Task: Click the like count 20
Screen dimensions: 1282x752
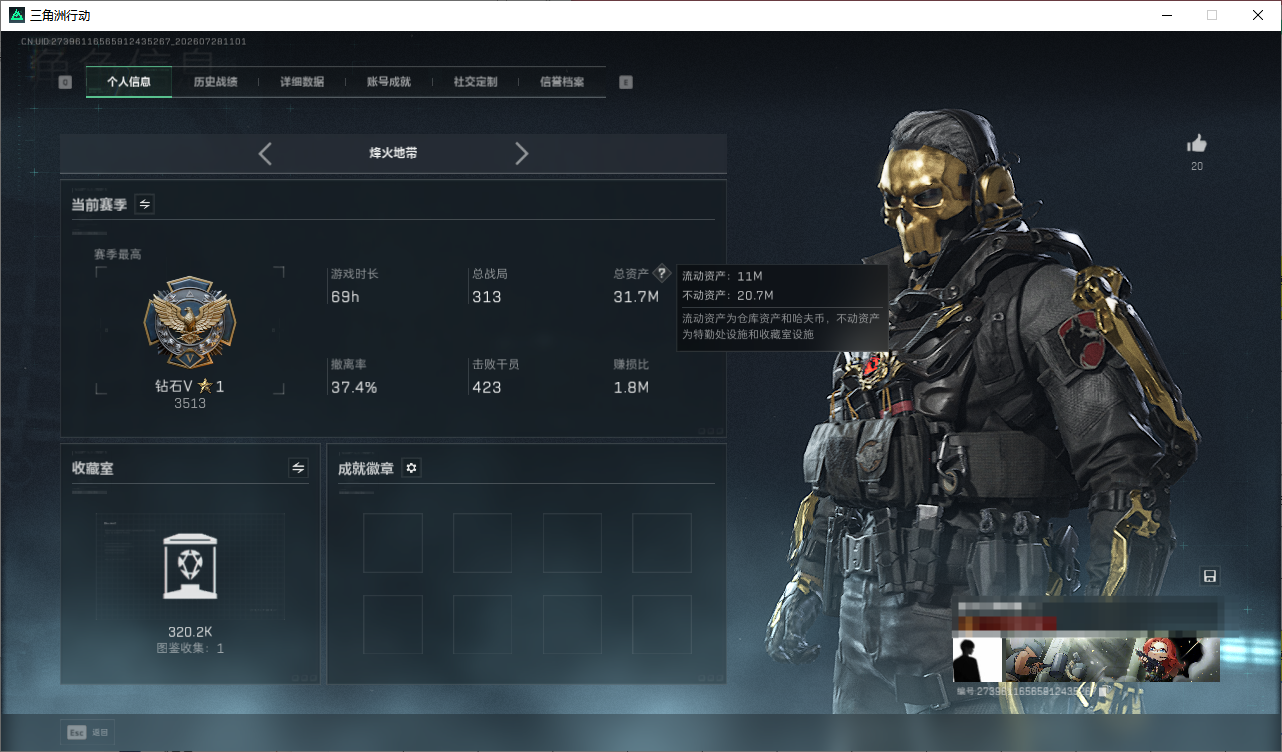Action: (x=1197, y=166)
